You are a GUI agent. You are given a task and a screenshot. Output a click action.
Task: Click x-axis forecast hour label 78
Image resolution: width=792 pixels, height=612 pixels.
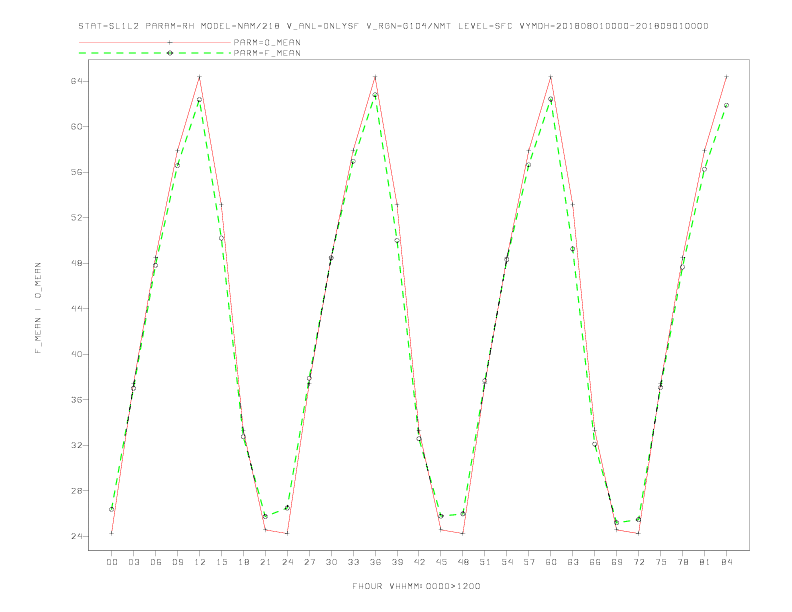tap(683, 562)
